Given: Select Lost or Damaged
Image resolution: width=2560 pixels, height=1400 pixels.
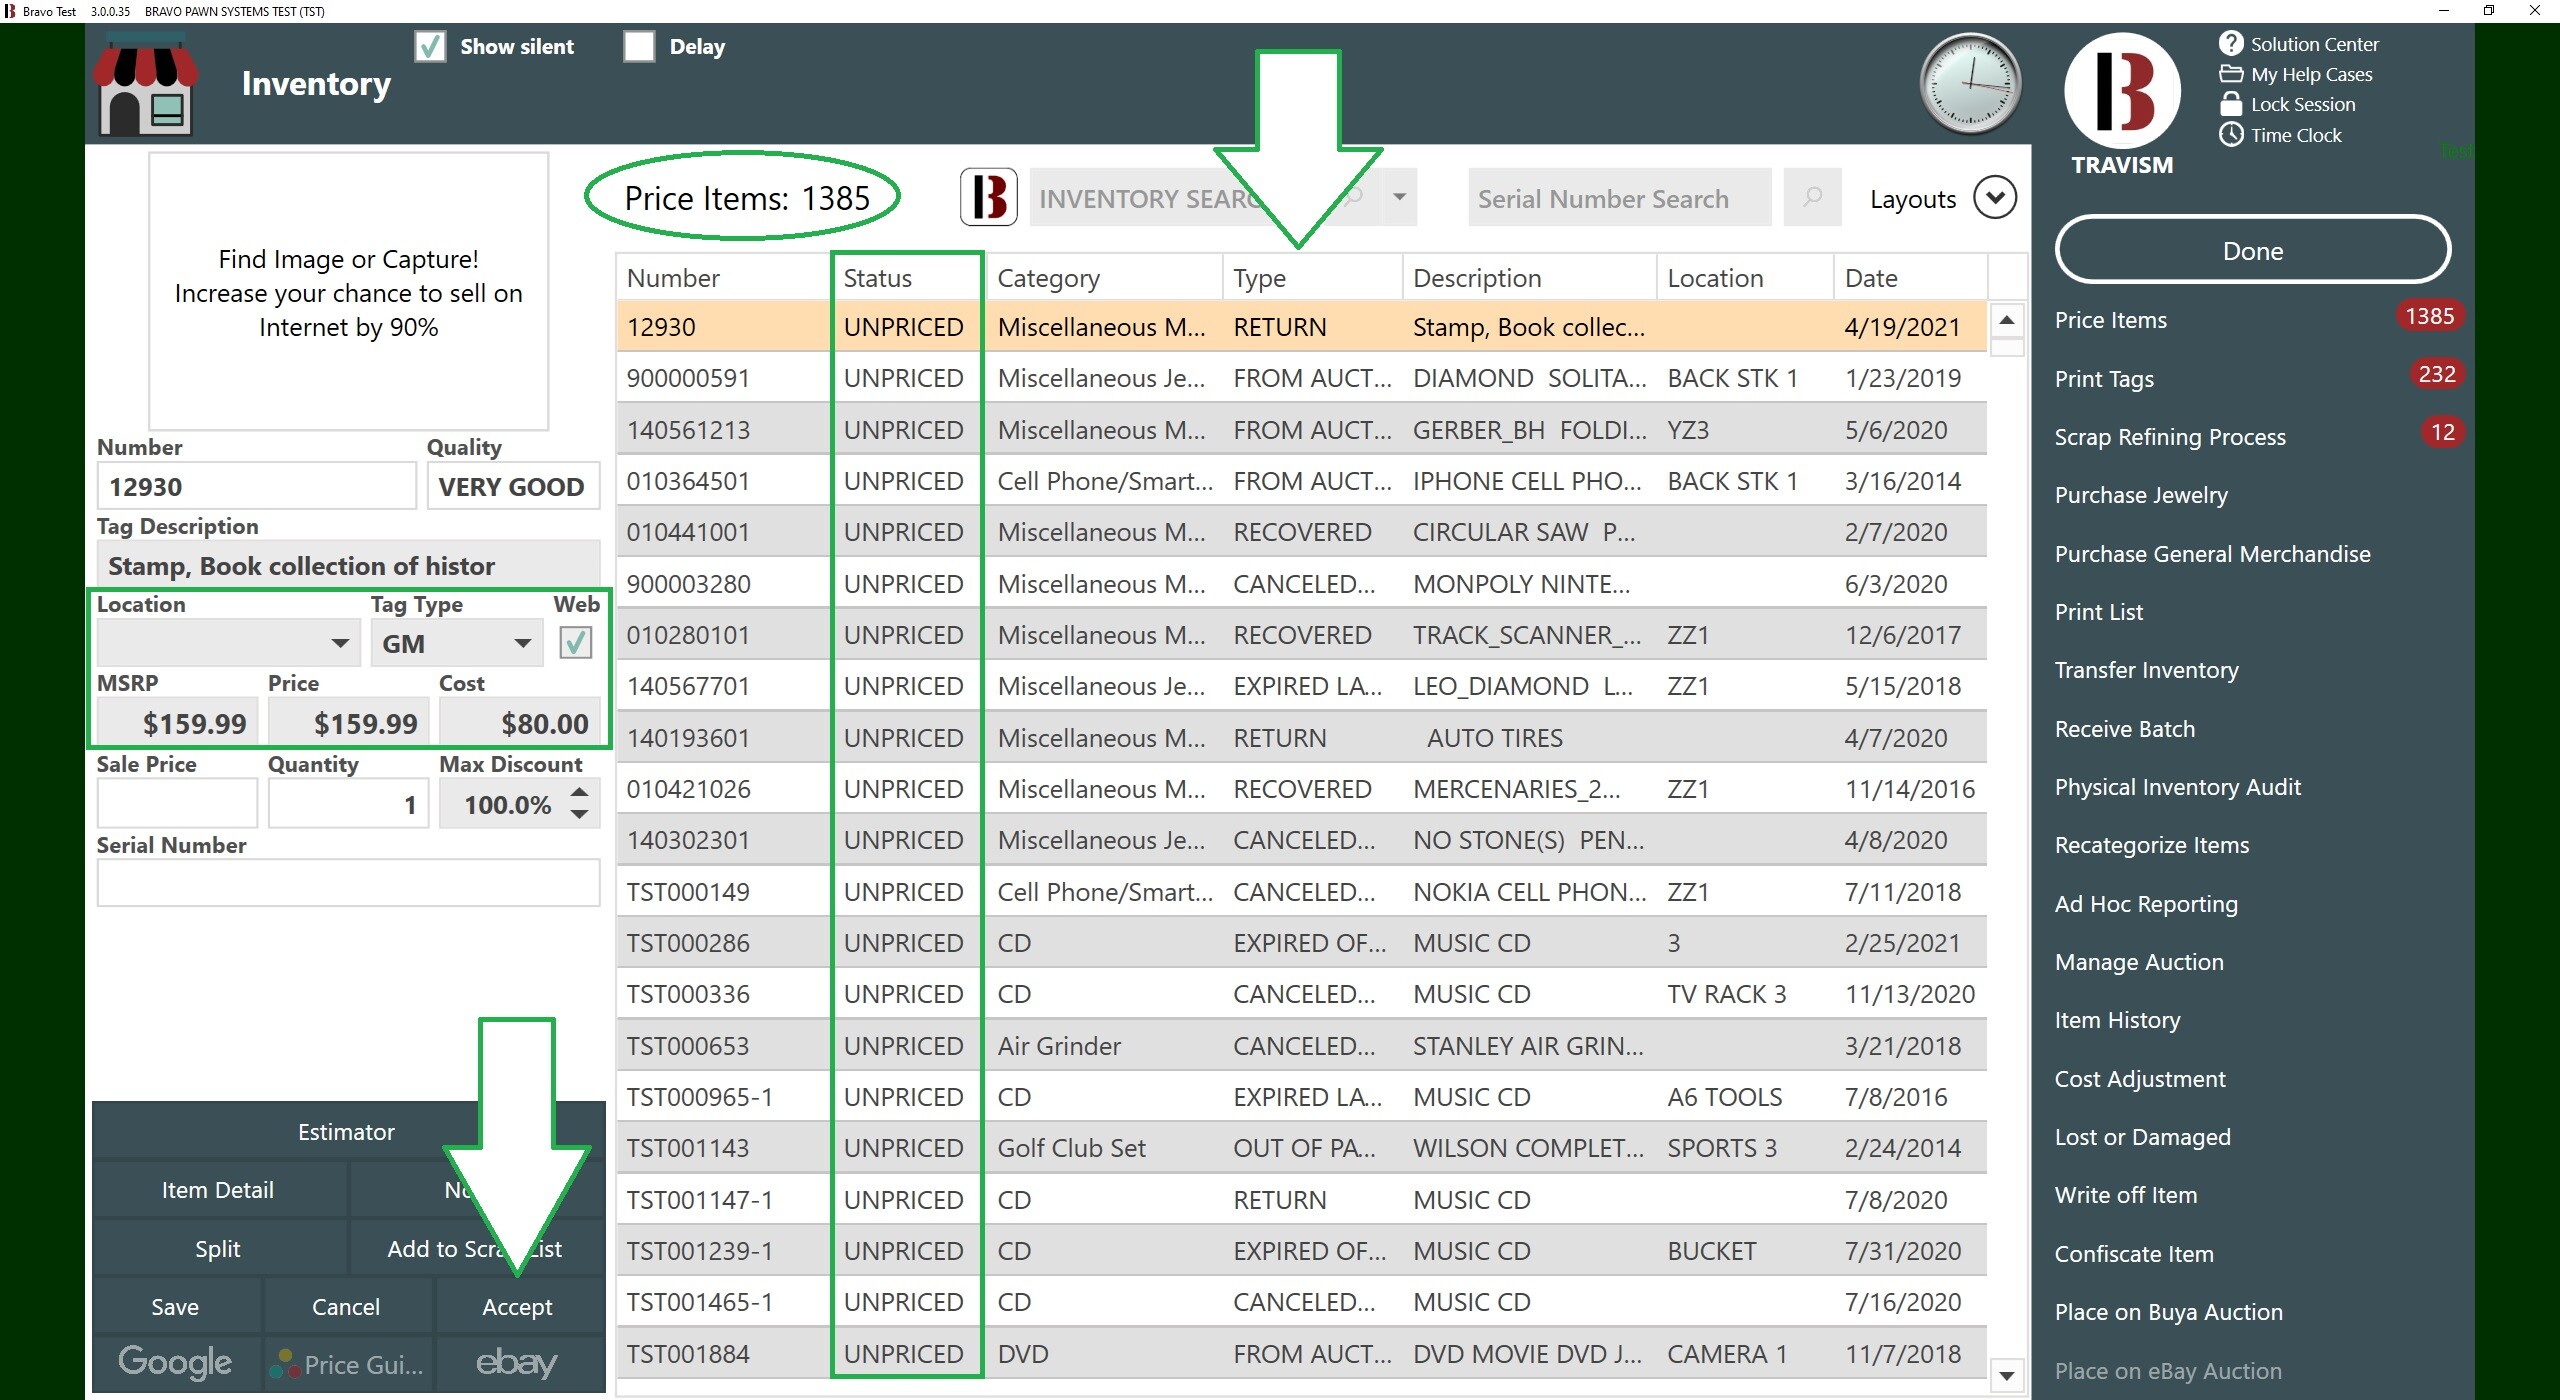Looking at the screenshot, I should coord(2142,1137).
